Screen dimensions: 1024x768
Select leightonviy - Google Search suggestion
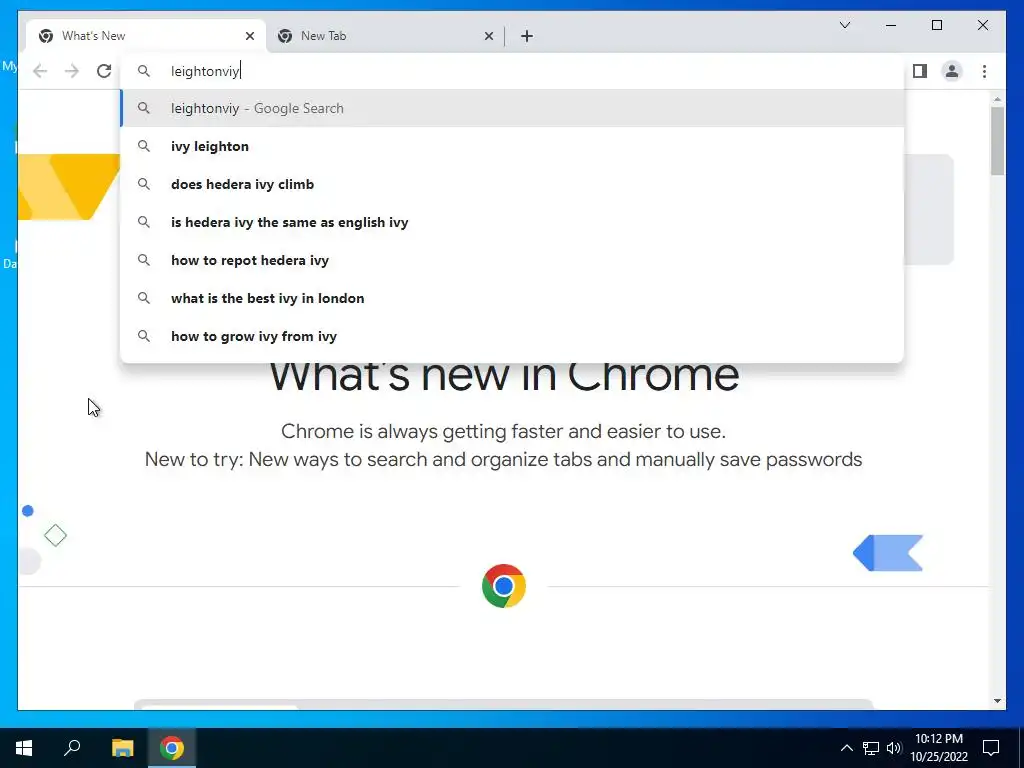tap(513, 108)
